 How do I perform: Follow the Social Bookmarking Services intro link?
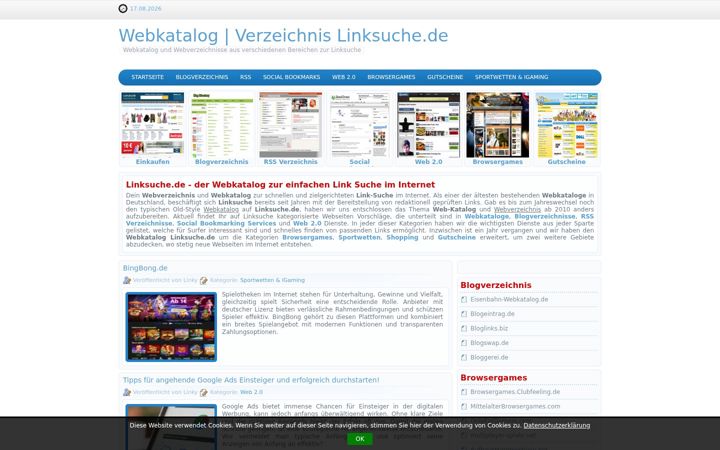tap(226, 223)
